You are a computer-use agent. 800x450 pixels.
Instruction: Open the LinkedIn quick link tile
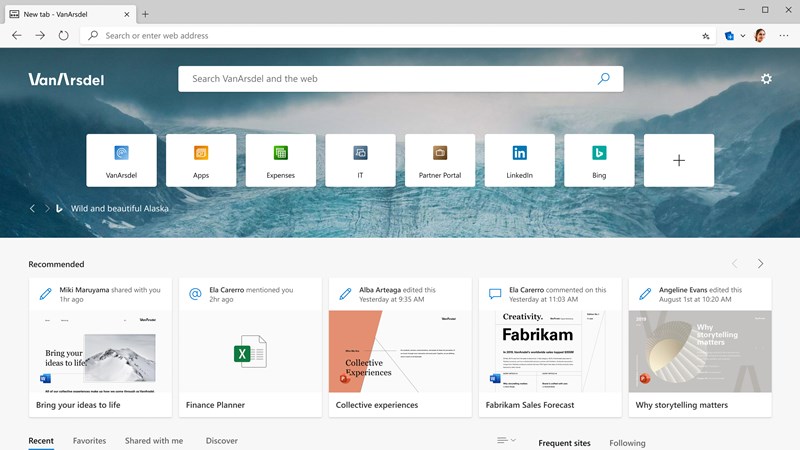pyautogui.click(x=519, y=160)
